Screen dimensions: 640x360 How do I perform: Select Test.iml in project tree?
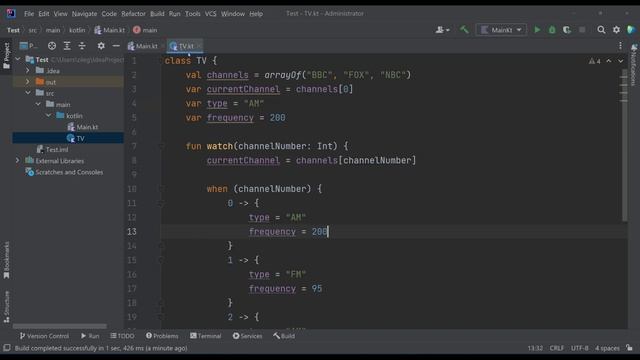point(52,149)
